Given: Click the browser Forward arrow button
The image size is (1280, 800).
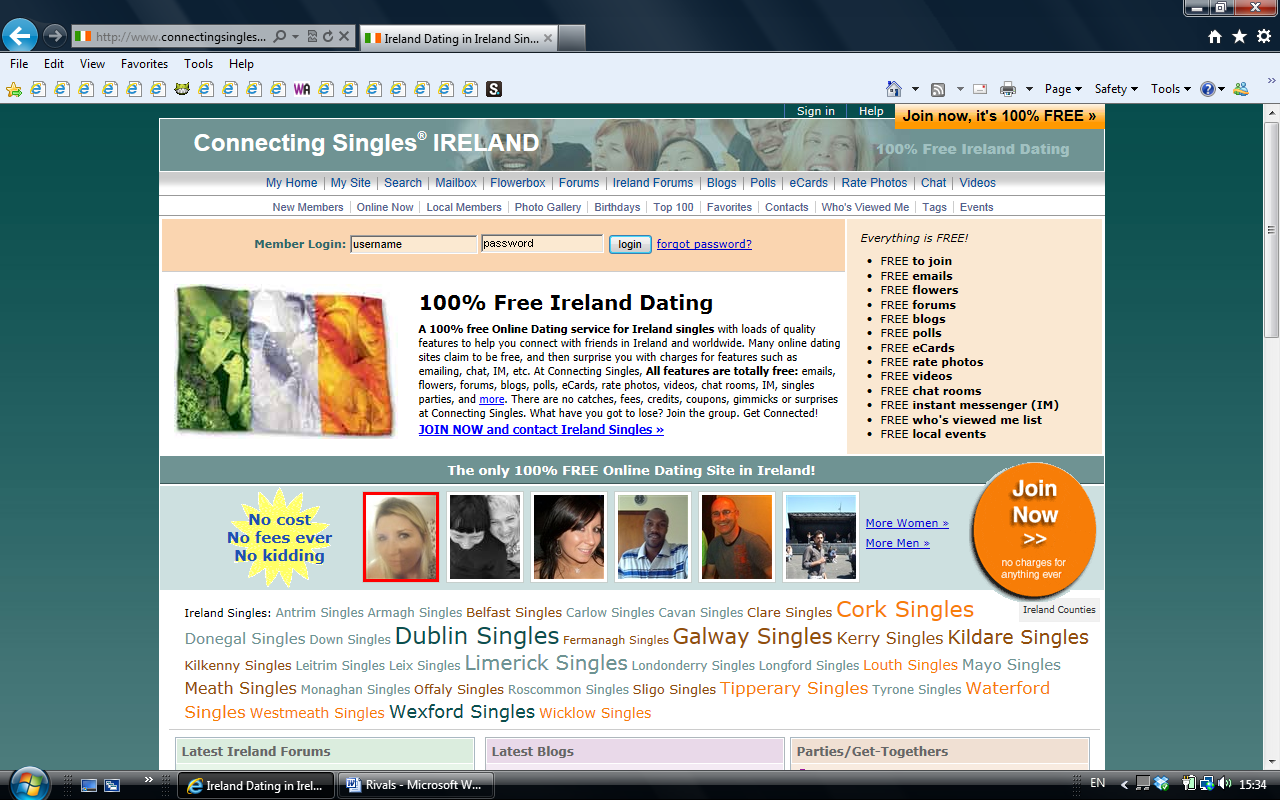Looking at the screenshot, I should coord(55,37).
